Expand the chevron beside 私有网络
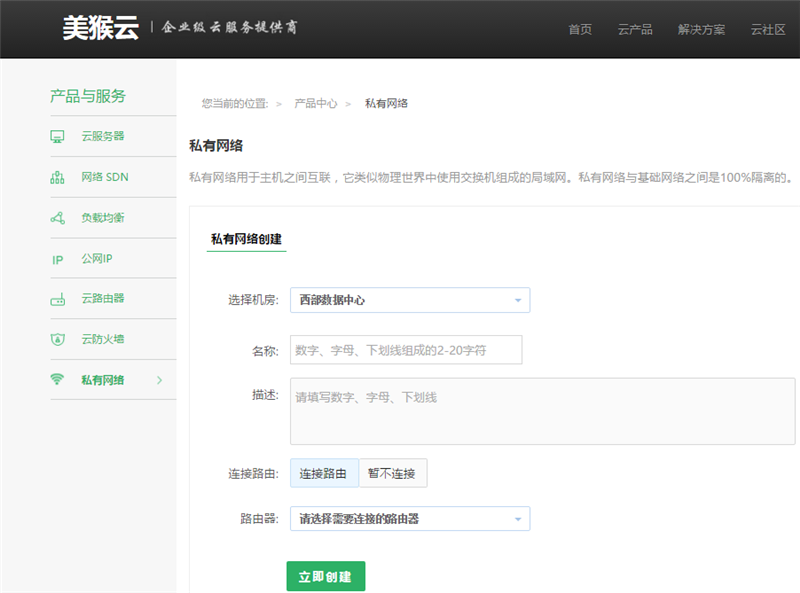Screen dimensions: 800x593 point(160,380)
